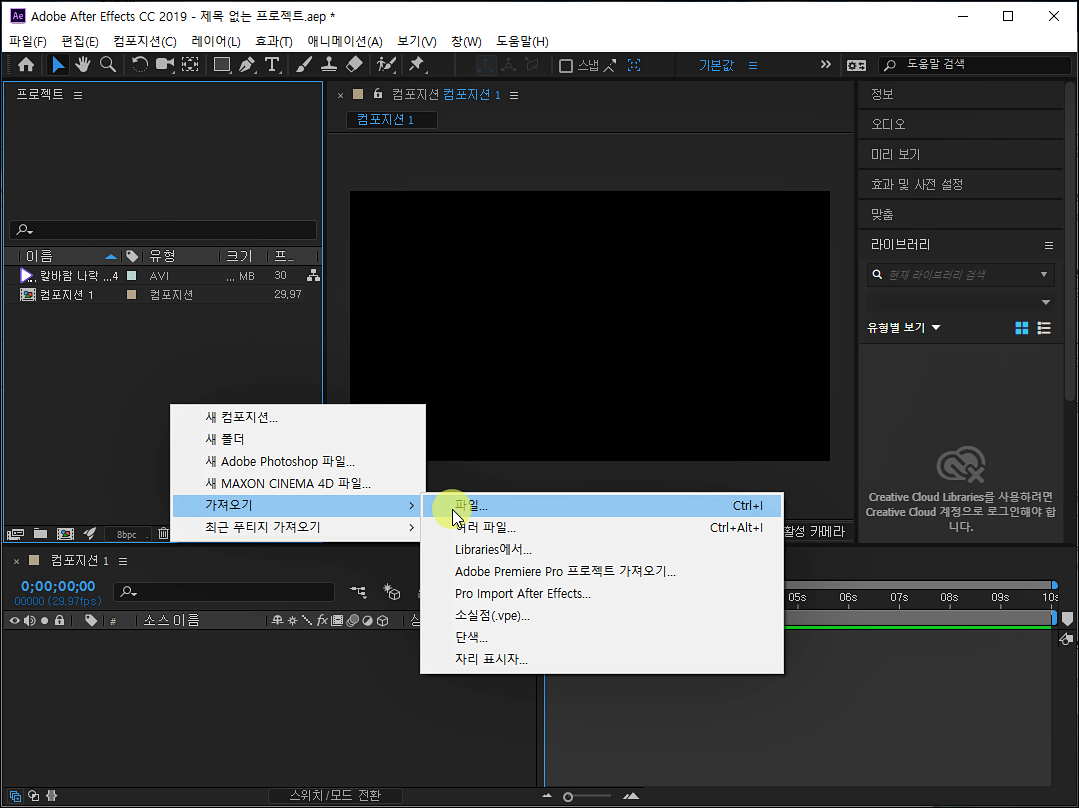Select the Eraser tool

(x=354, y=65)
